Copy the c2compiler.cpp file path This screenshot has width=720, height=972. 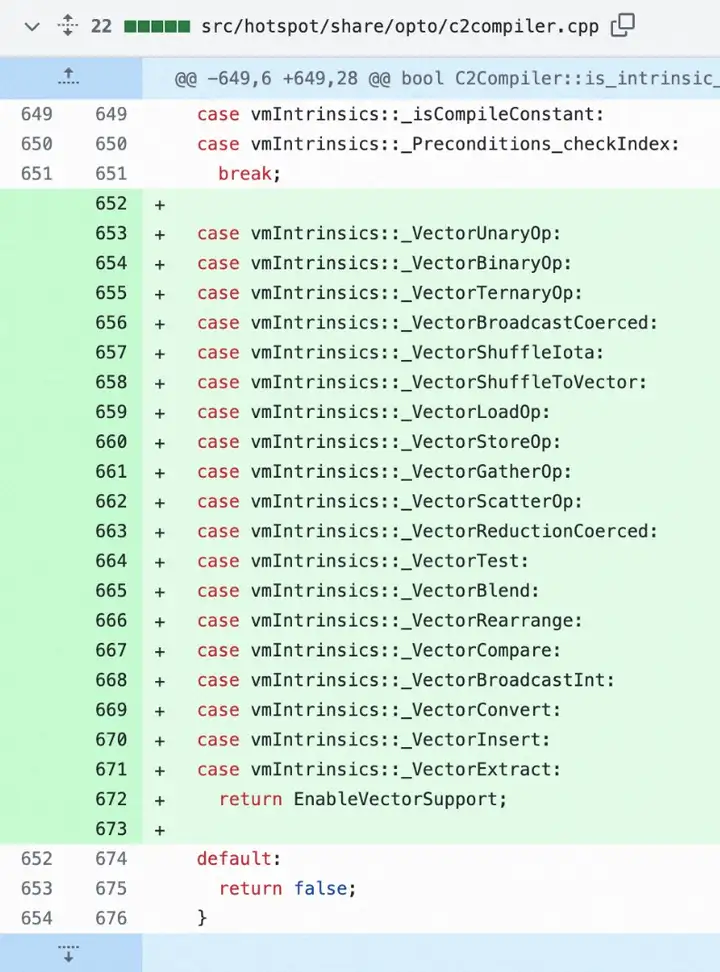(x=622, y=27)
